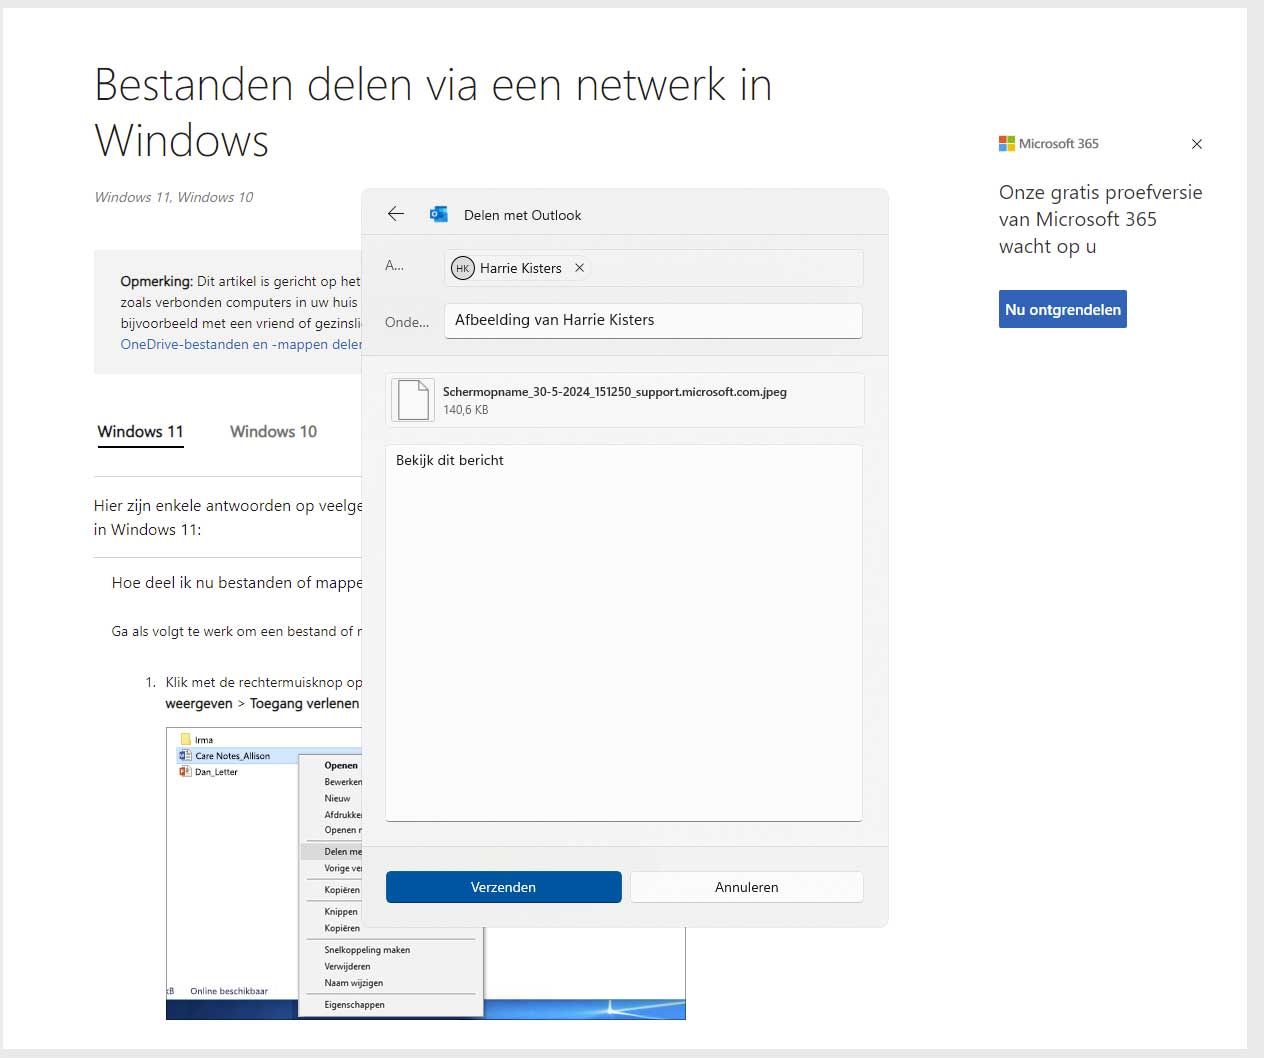Click the Onze gratis proefversie promo text
The height and width of the screenshot is (1058, 1264).
coord(1100,219)
